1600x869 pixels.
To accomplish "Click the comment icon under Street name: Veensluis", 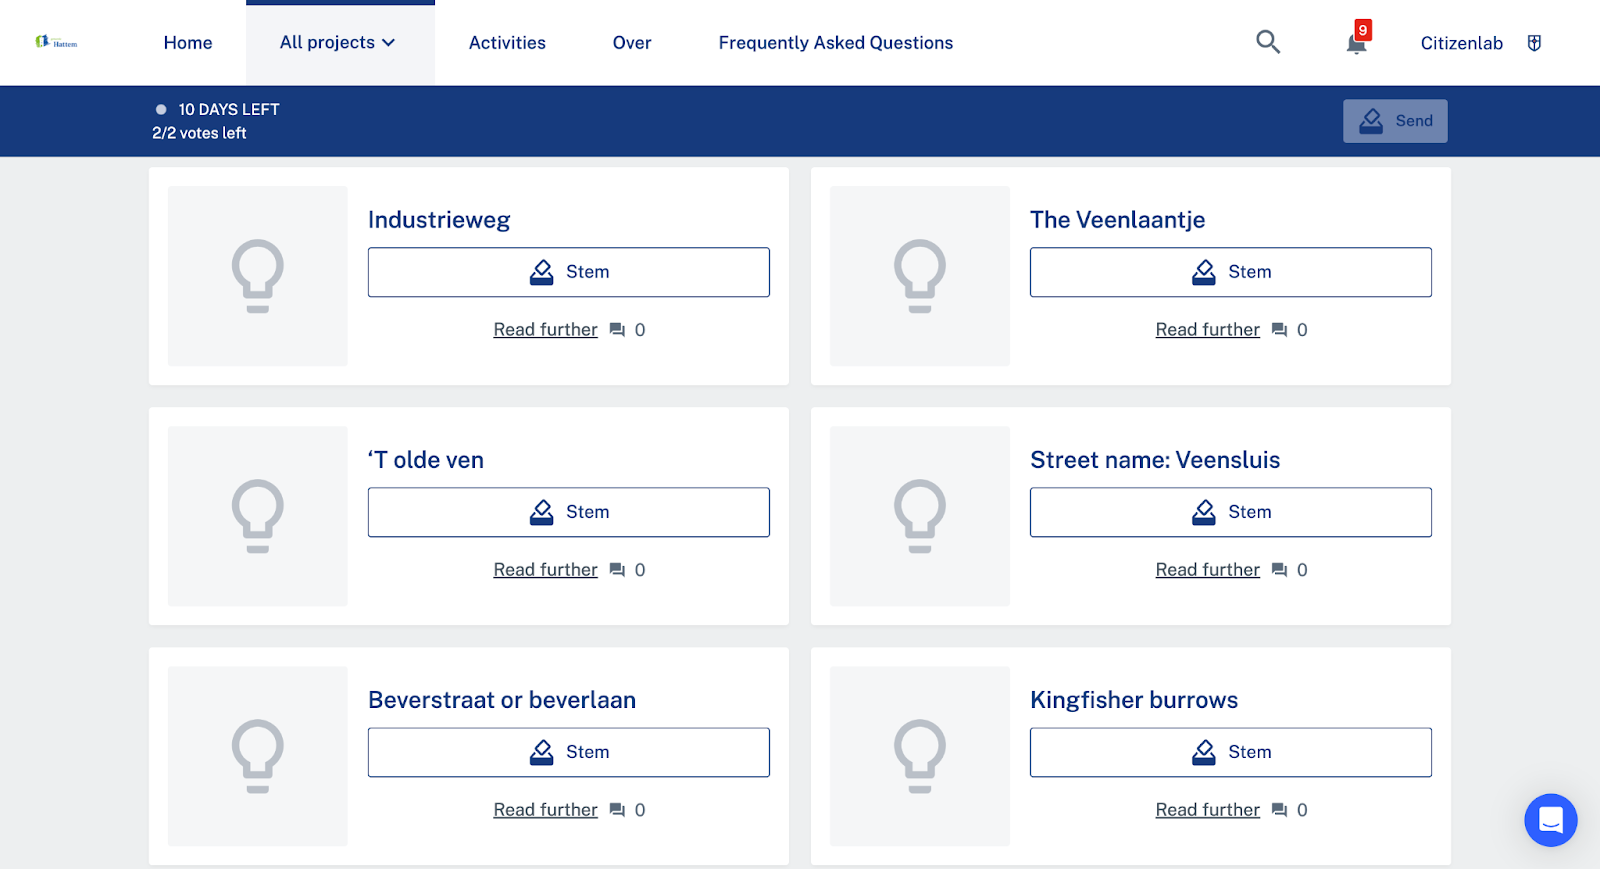I will [x=1279, y=570].
